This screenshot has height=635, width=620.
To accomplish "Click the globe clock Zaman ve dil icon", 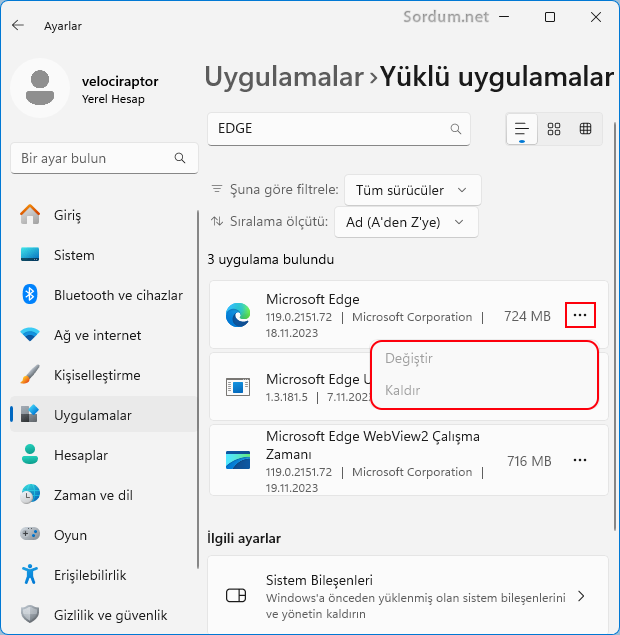I will coord(30,494).
